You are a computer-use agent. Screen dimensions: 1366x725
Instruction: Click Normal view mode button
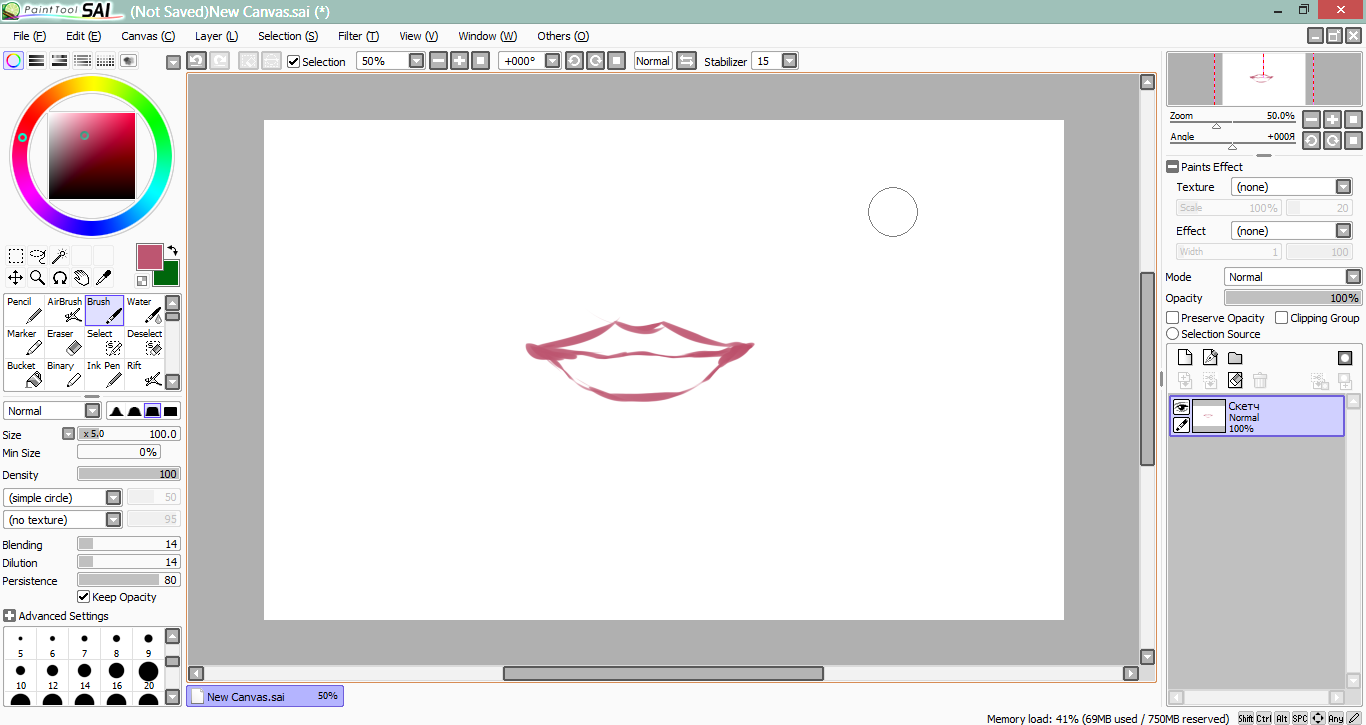point(653,61)
